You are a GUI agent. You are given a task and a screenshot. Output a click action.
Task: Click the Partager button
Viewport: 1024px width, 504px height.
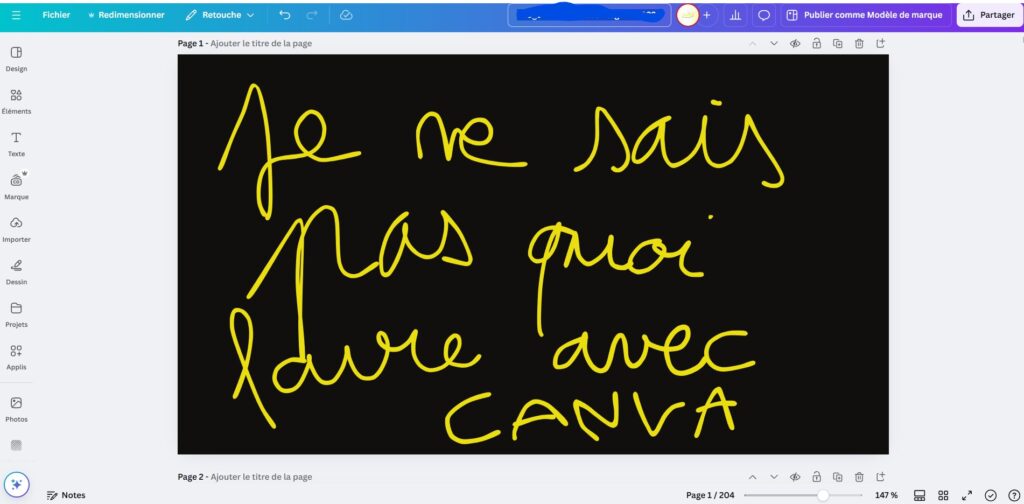(x=989, y=15)
